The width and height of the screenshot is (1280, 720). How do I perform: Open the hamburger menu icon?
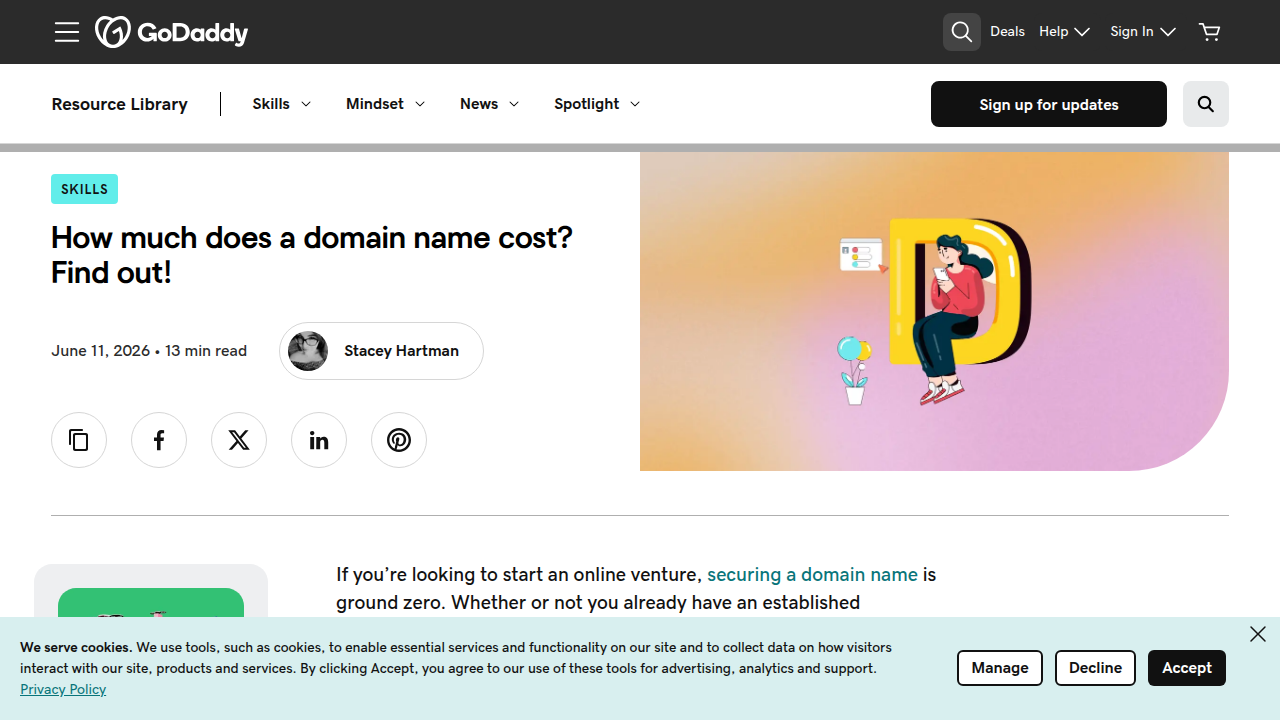coord(67,32)
